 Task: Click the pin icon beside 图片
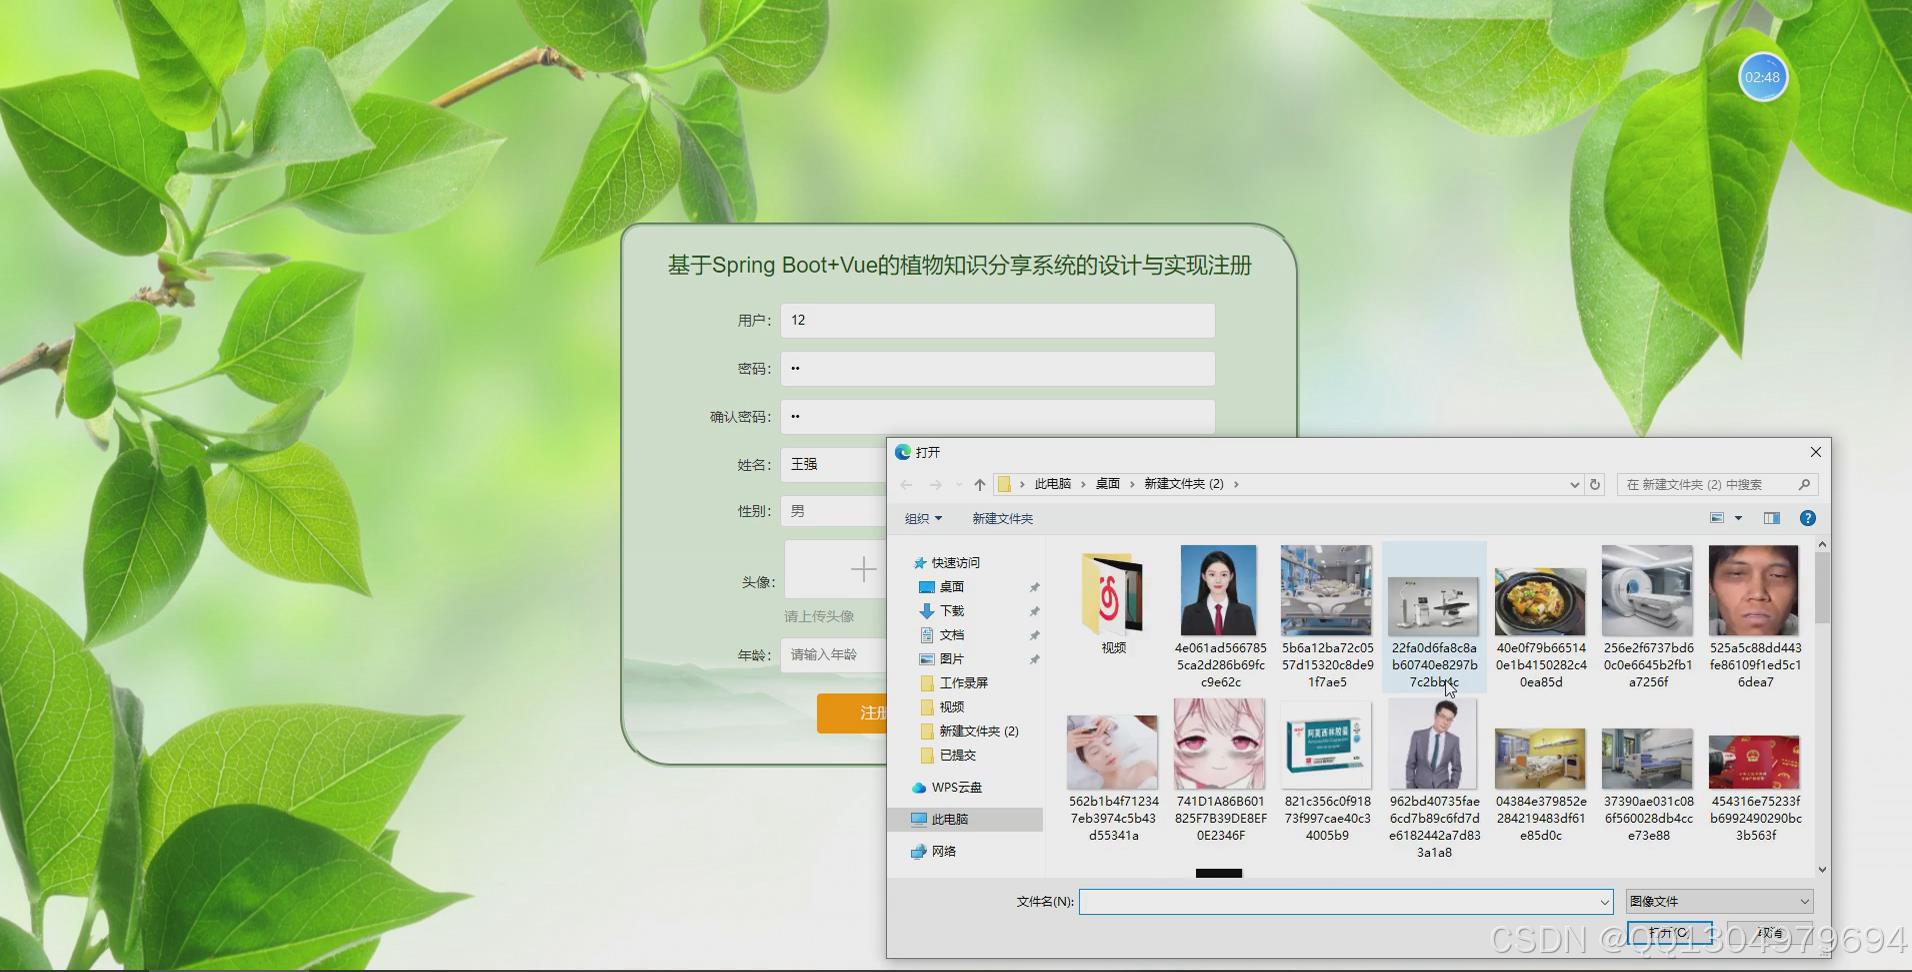1034,659
